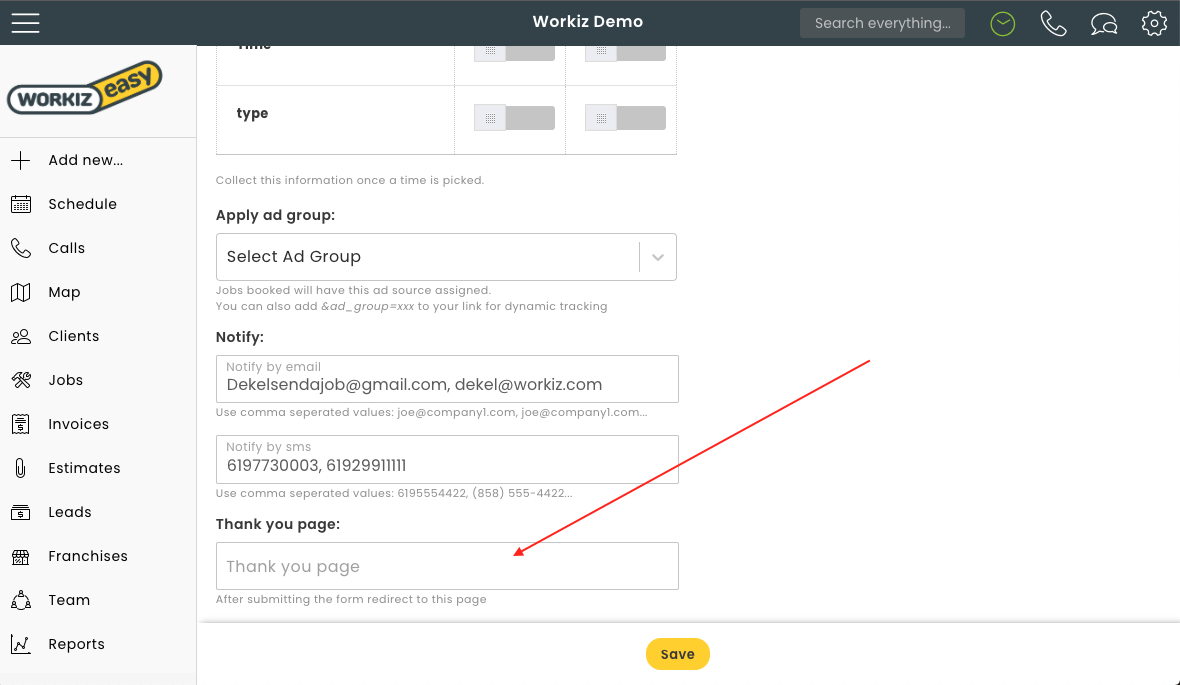The width and height of the screenshot is (1180, 685).
Task: Open the settings gear icon
Action: point(1154,23)
